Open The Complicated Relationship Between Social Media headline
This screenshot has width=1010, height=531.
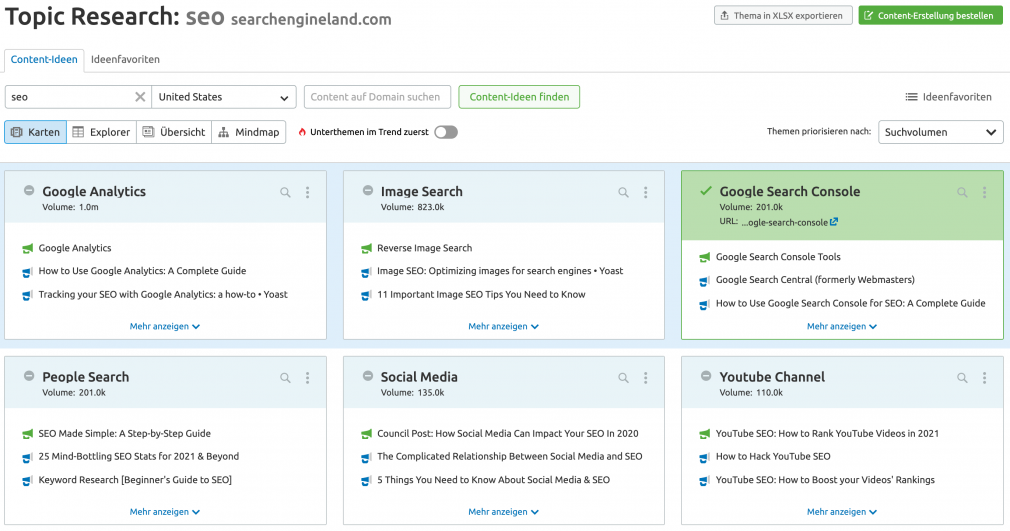point(510,456)
